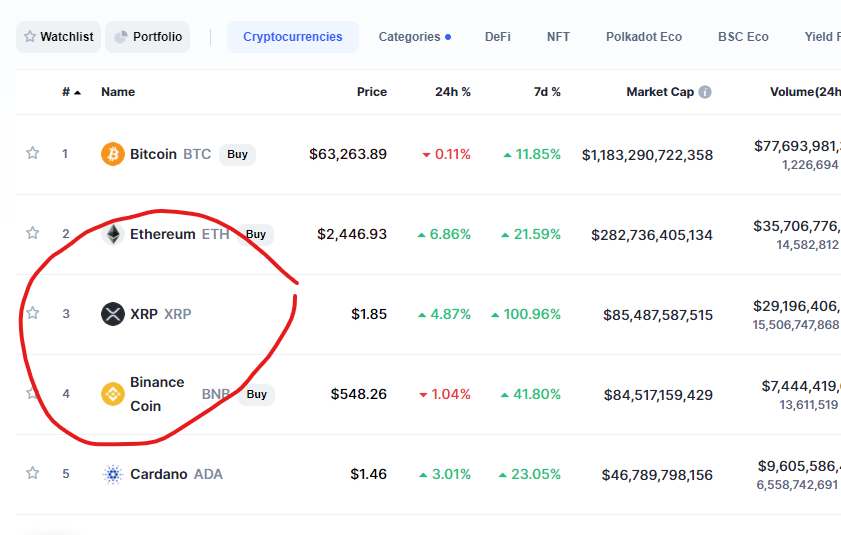This screenshot has height=535, width=841.
Task: Click Bitcoin 7d change 11.85%
Action: [532, 154]
